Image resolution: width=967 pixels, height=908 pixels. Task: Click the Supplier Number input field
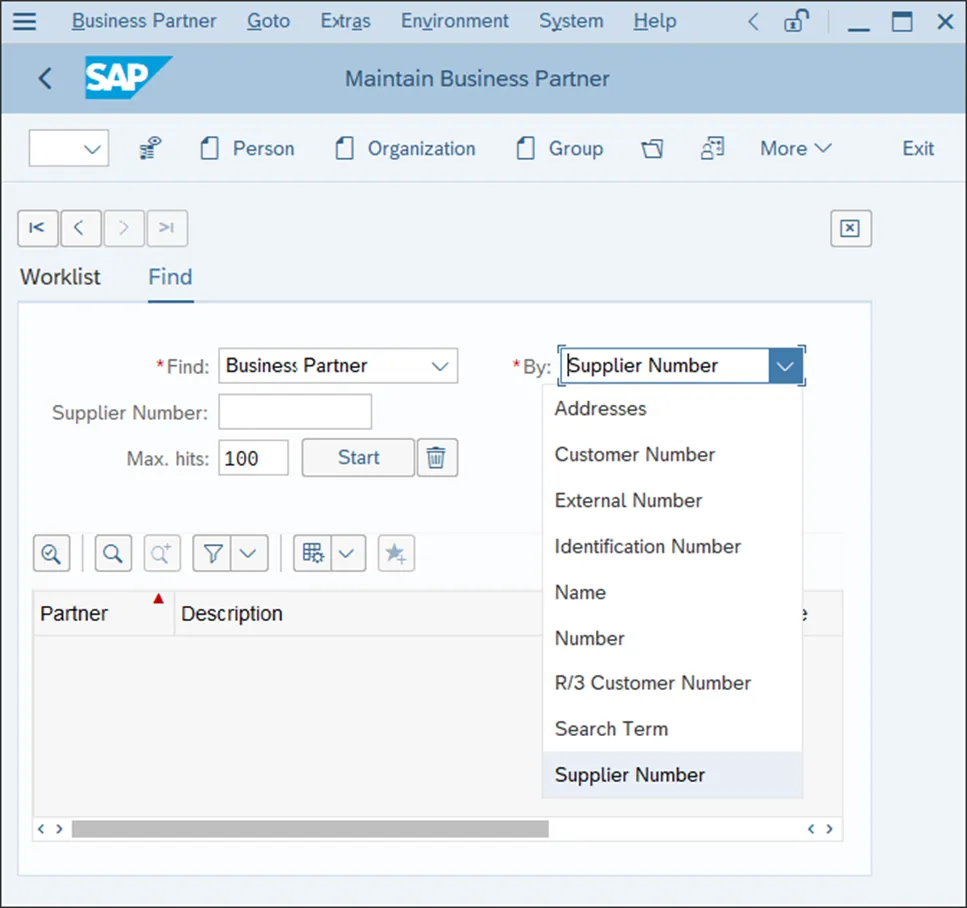click(295, 411)
